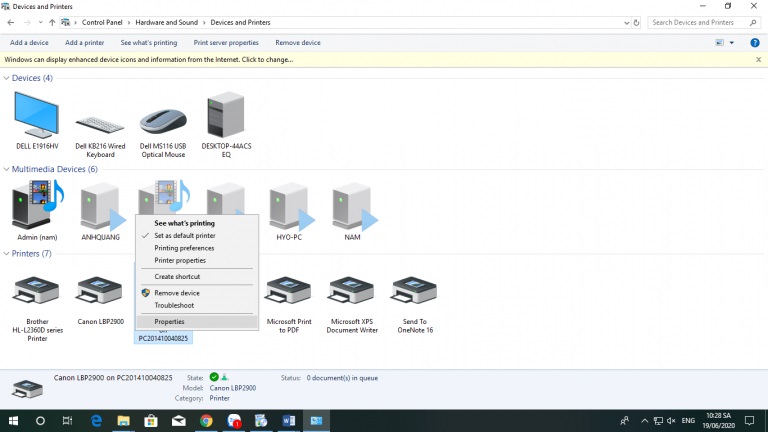Click Hardware and Sound in breadcrumb
768x432 pixels.
(x=167, y=23)
